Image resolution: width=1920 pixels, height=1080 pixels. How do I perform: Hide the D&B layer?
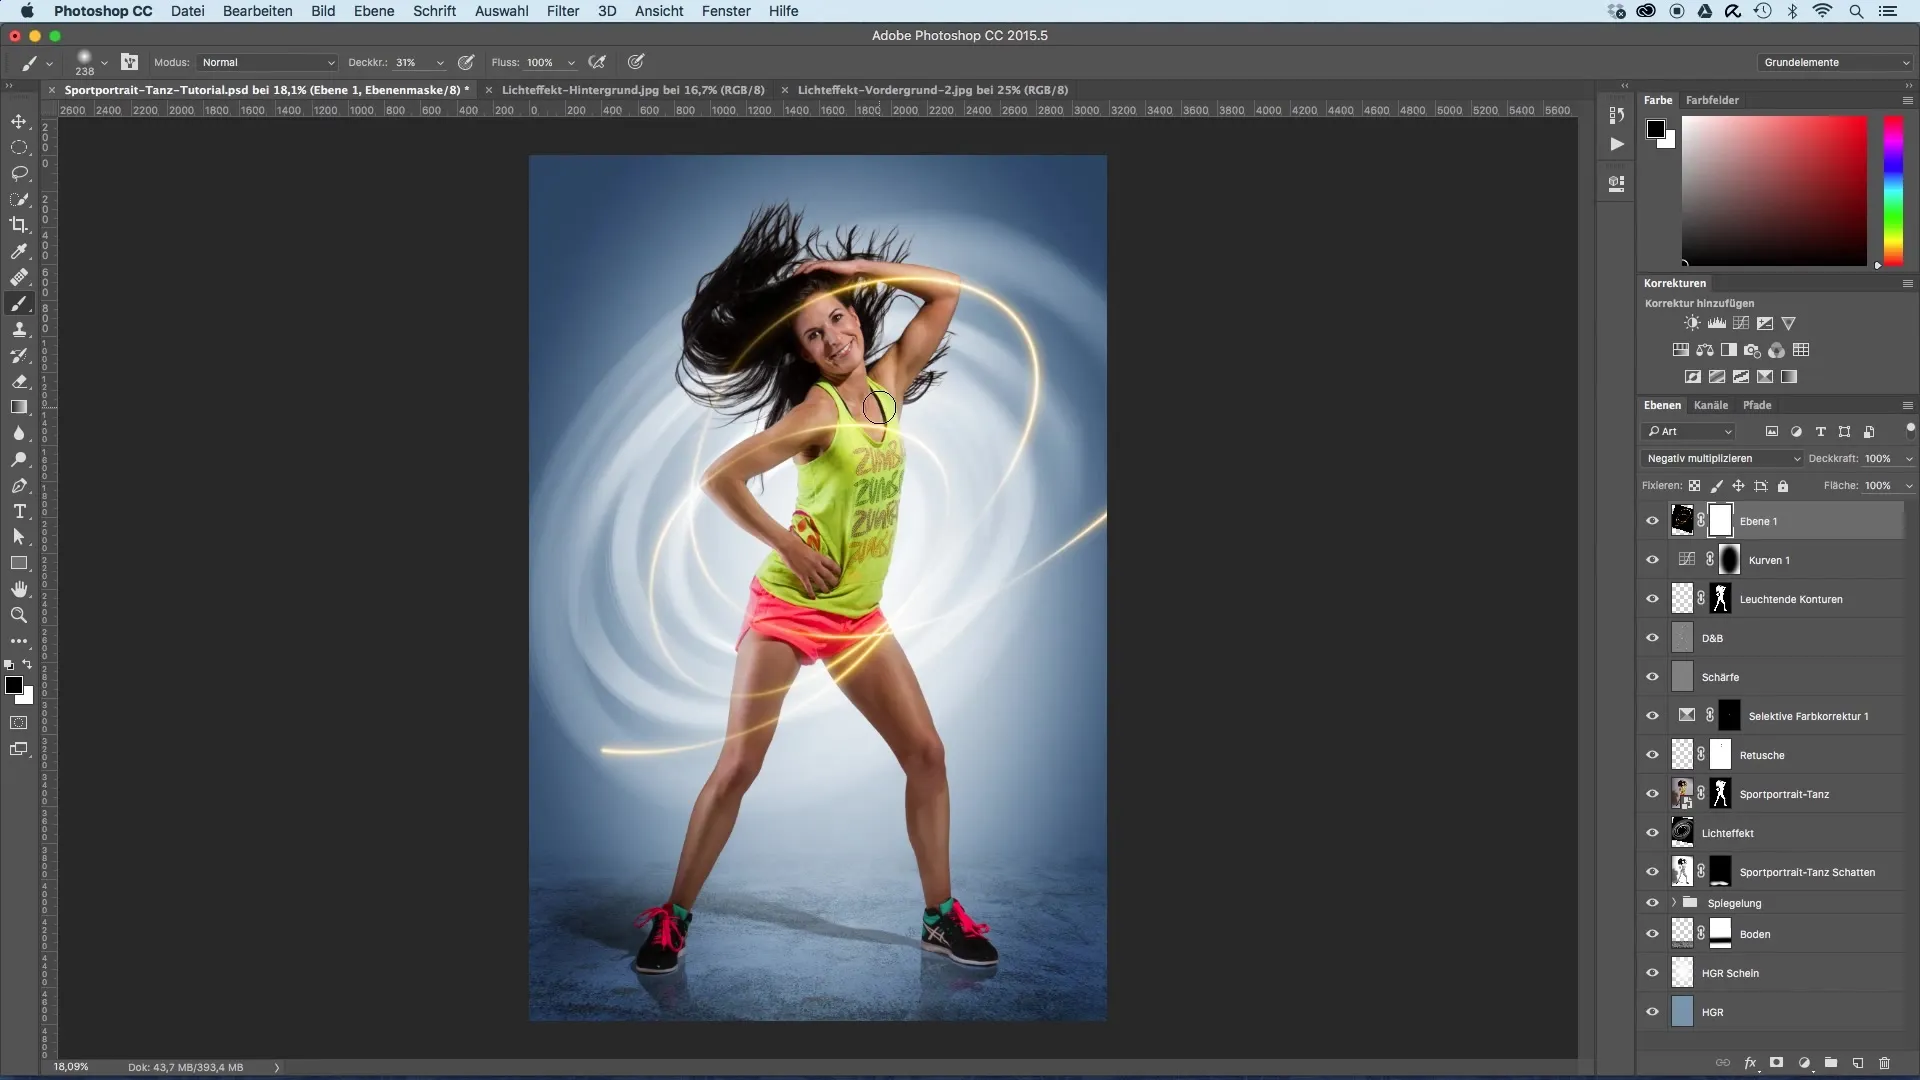tap(1652, 637)
